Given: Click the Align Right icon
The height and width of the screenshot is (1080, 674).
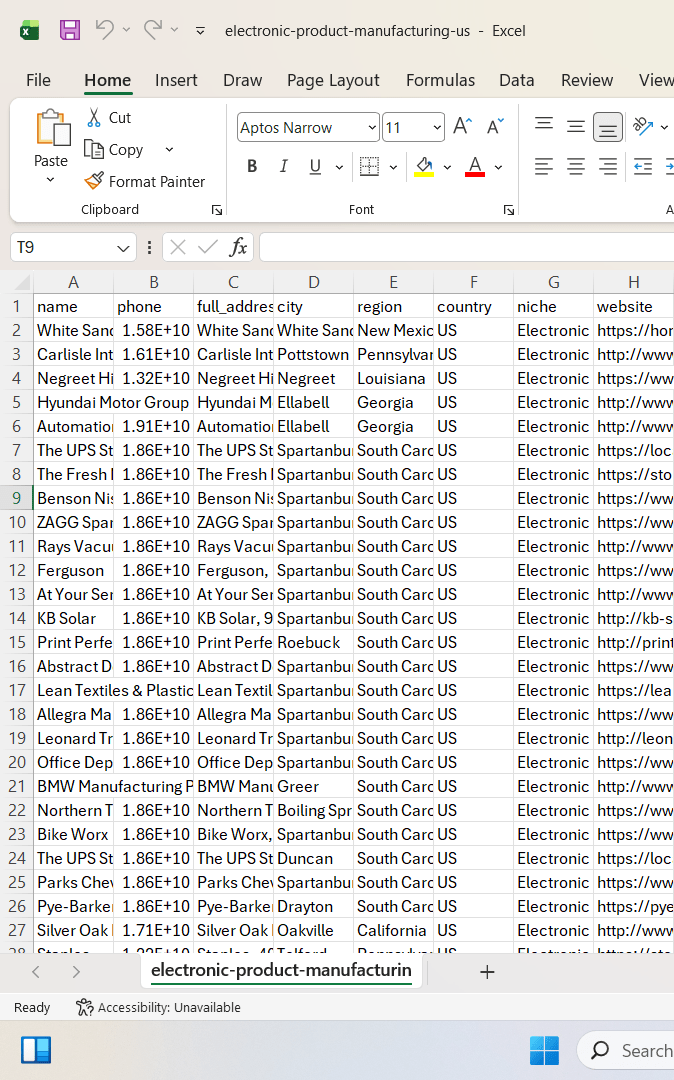Looking at the screenshot, I should click(x=607, y=167).
